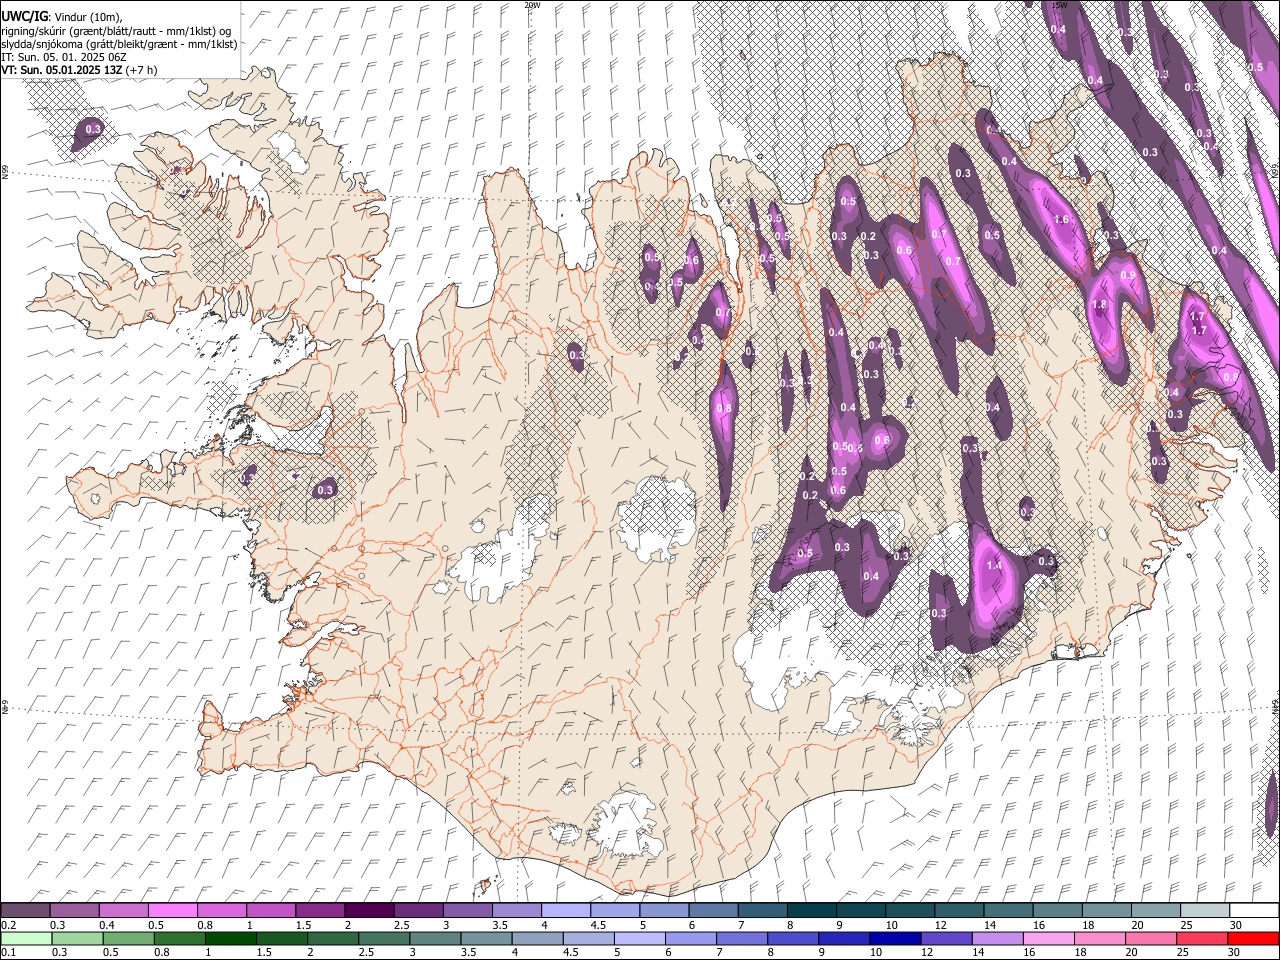1280x960 pixels.
Task: Select the rain legend swatch between 0.5 and 0.8
Action: [129, 938]
